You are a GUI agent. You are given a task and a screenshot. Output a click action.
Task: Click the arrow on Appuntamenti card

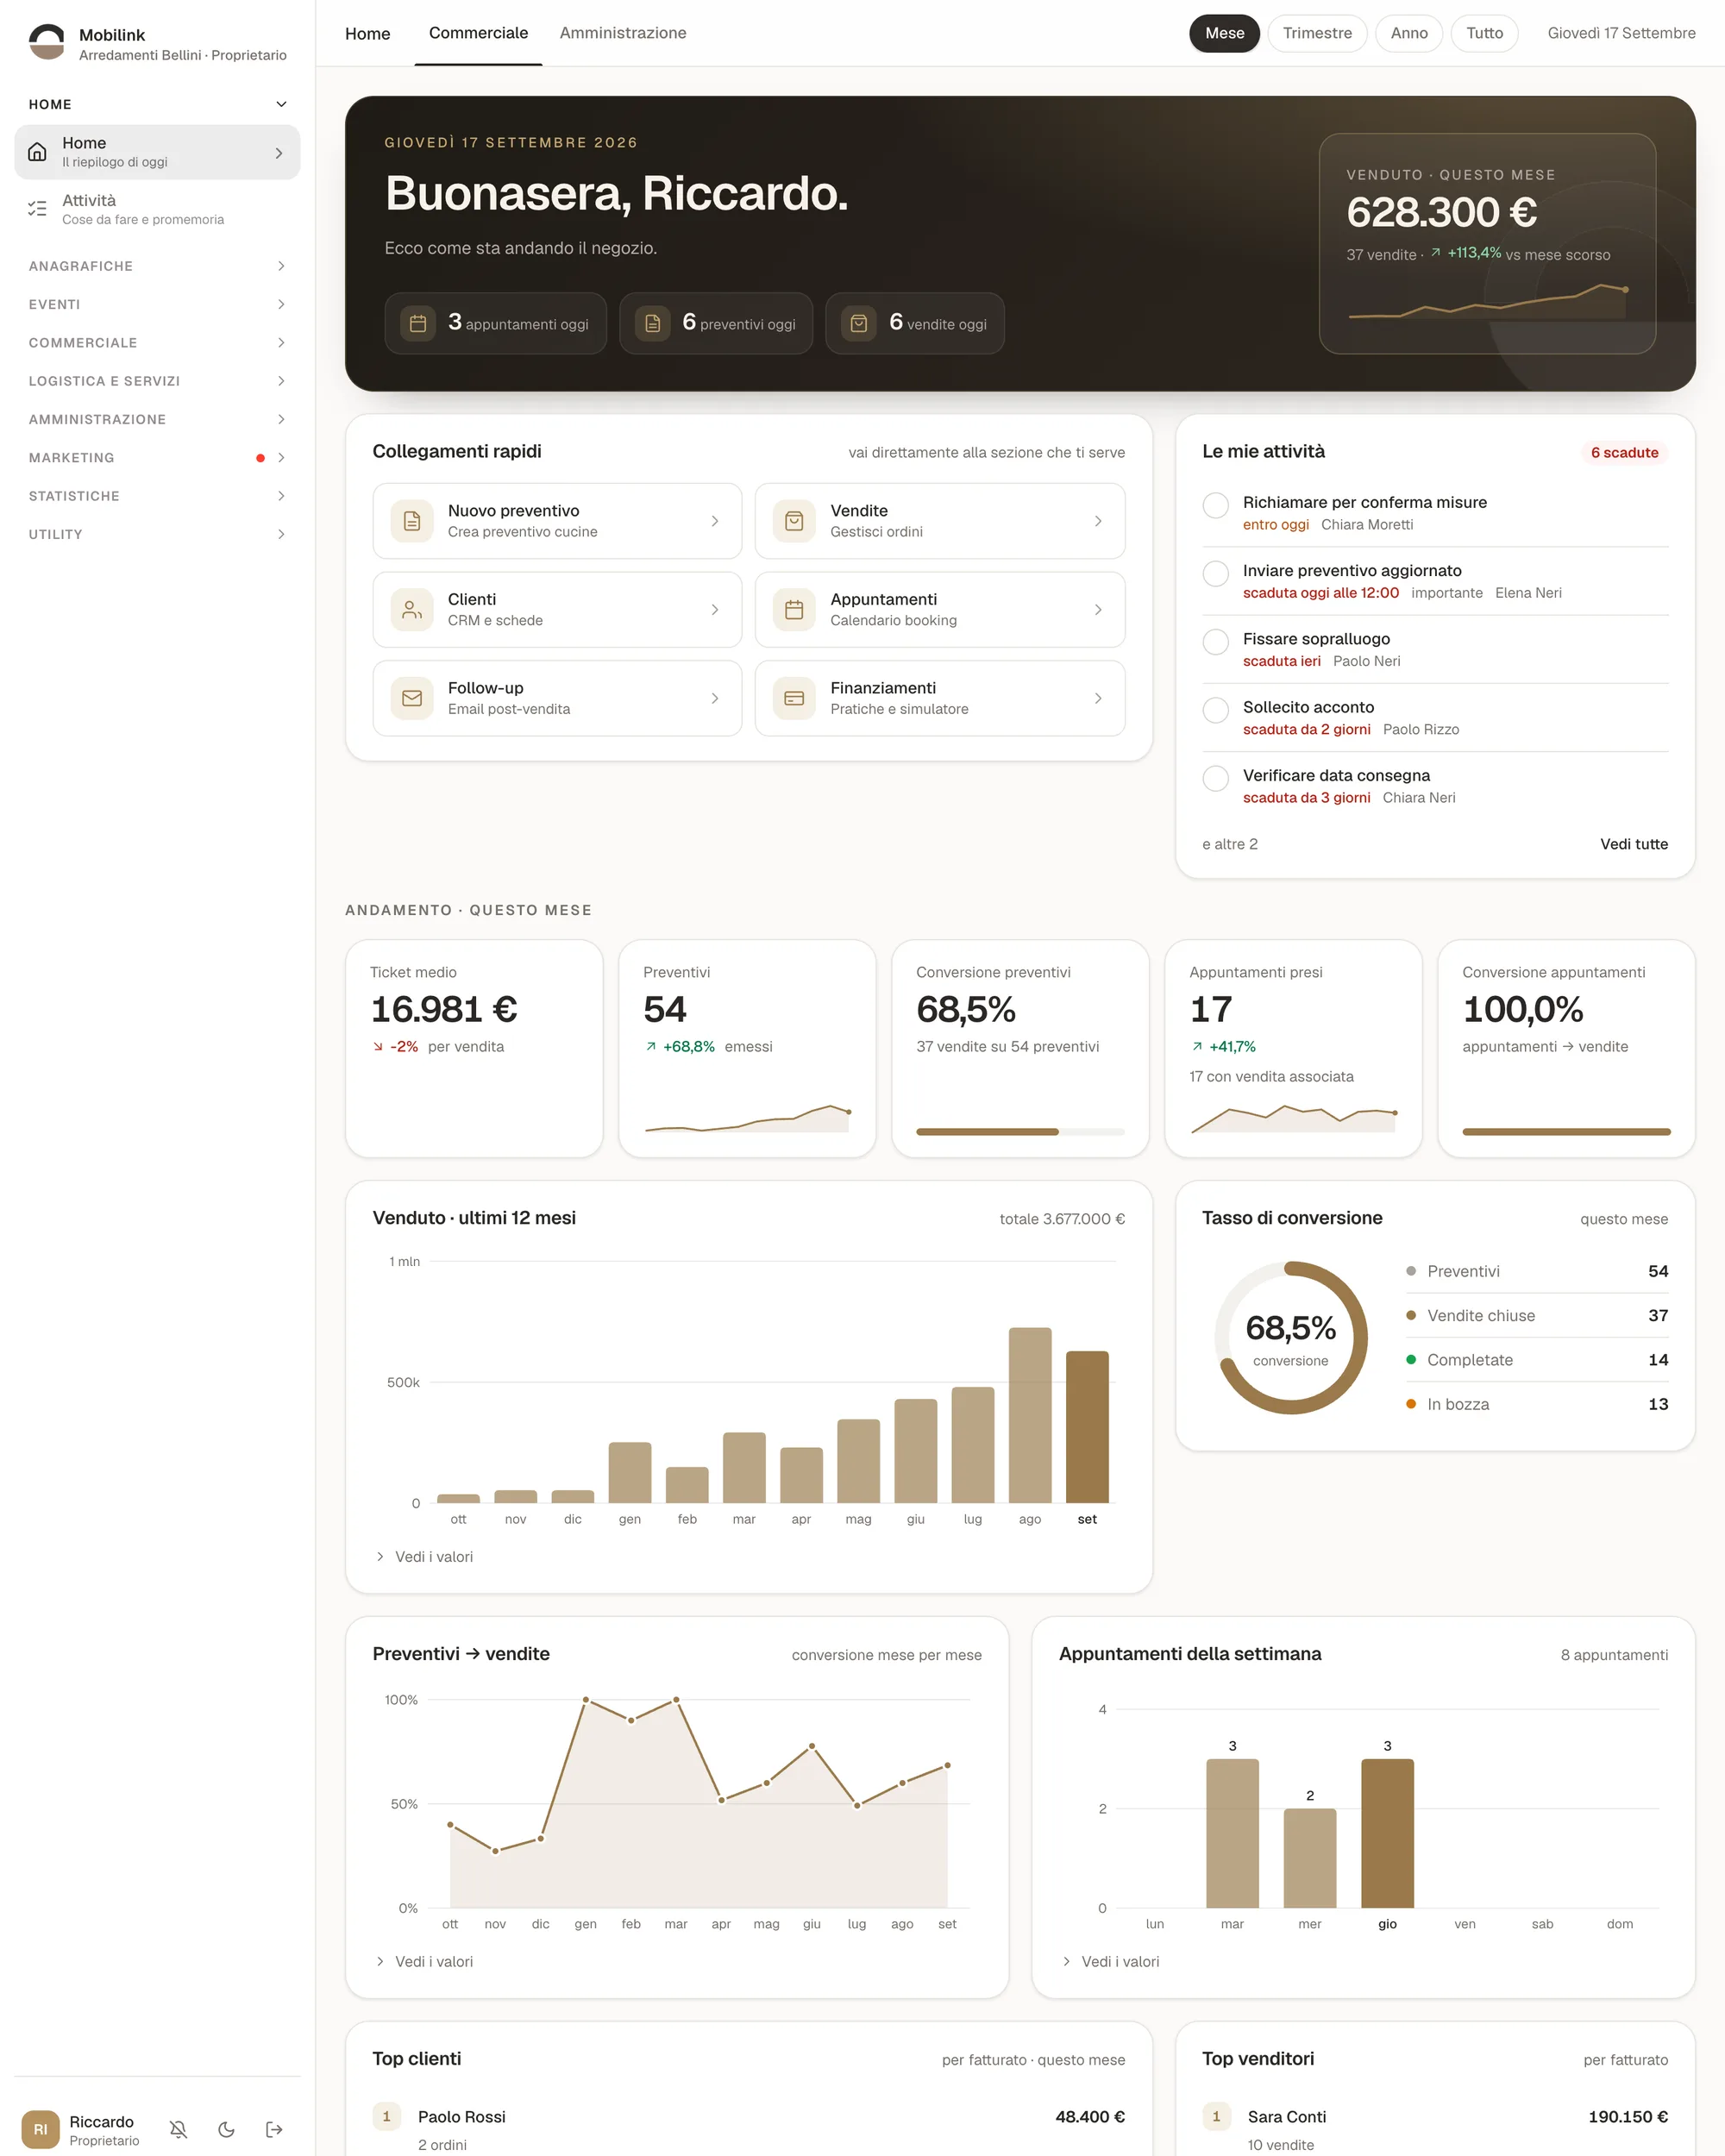(1098, 610)
